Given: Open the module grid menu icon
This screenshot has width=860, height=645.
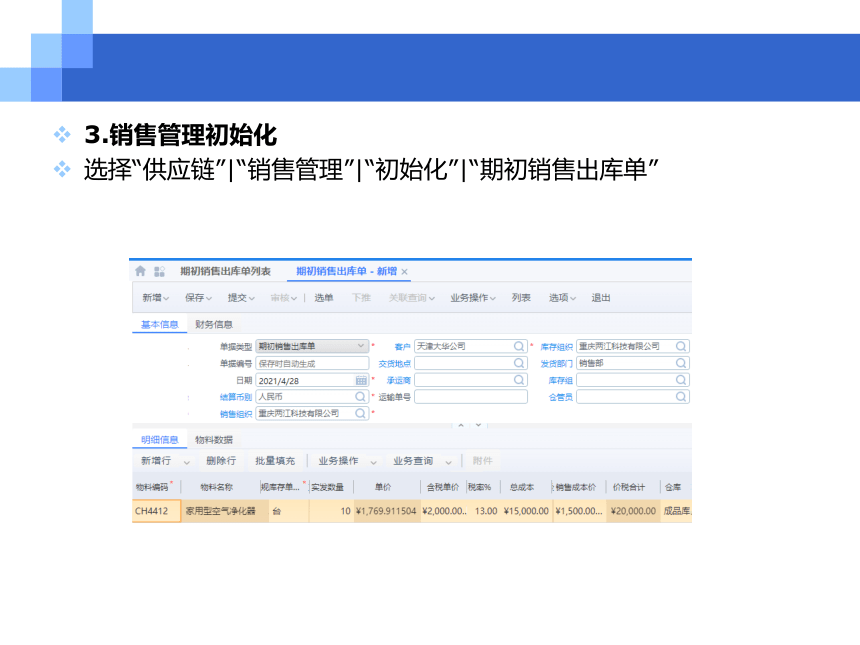Looking at the screenshot, I should click(159, 271).
